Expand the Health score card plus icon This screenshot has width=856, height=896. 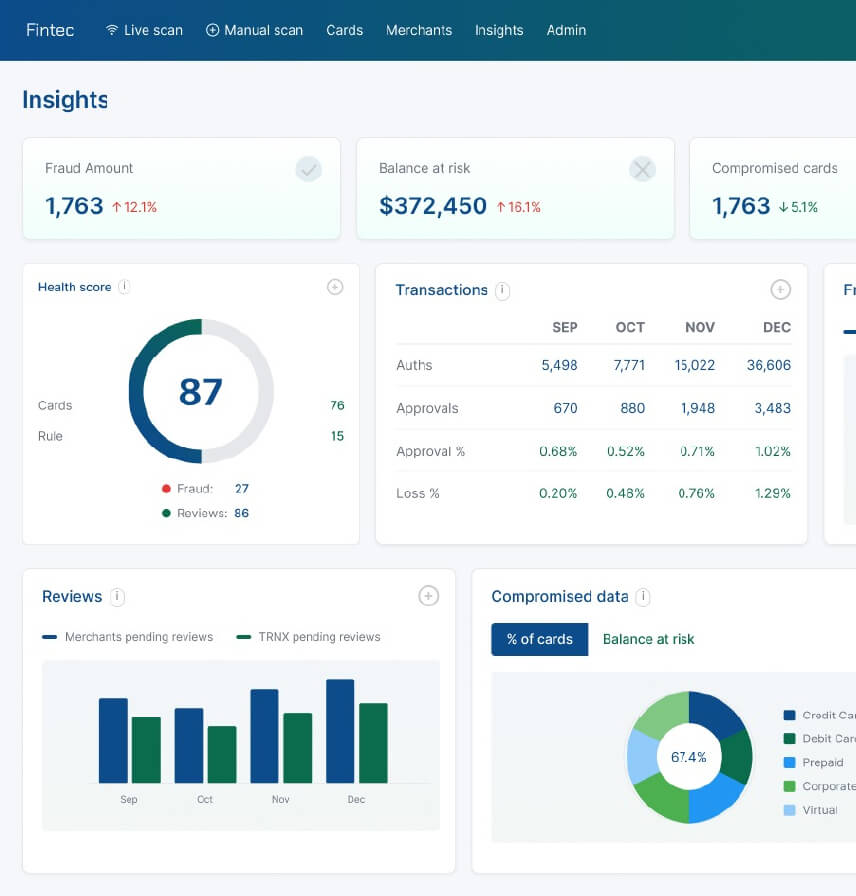(x=335, y=287)
